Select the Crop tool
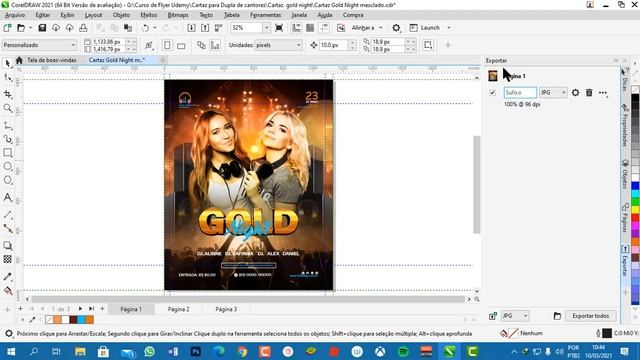This screenshot has width=640, height=360. pyautogui.click(x=7, y=94)
